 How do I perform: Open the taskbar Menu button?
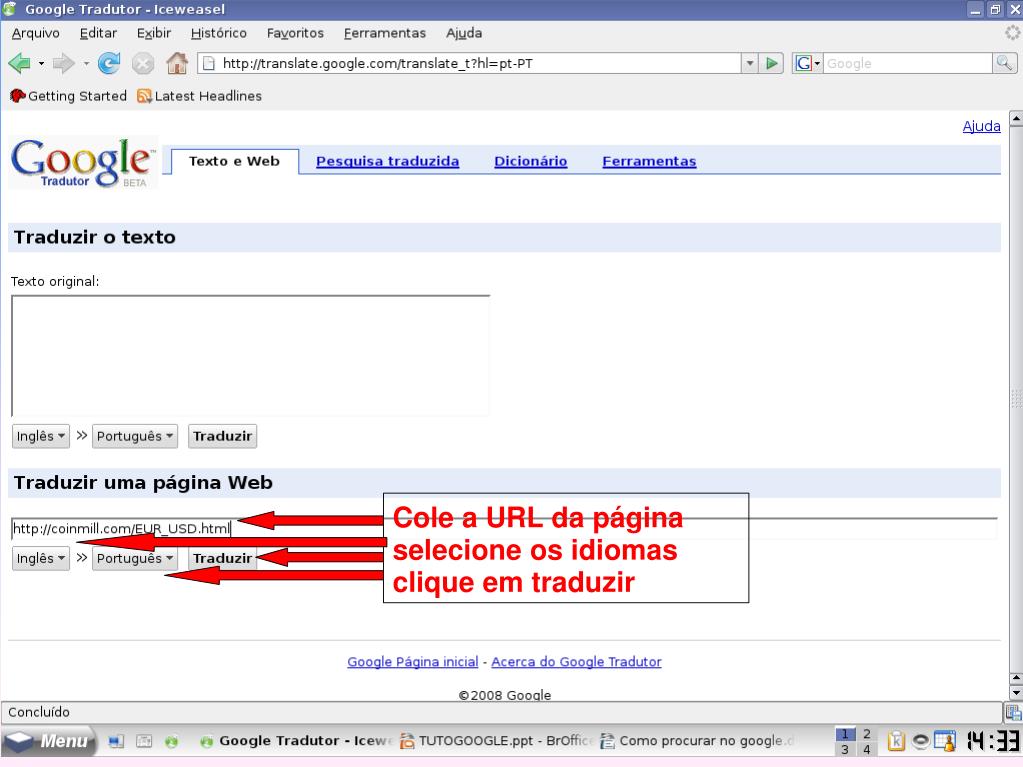49,741
